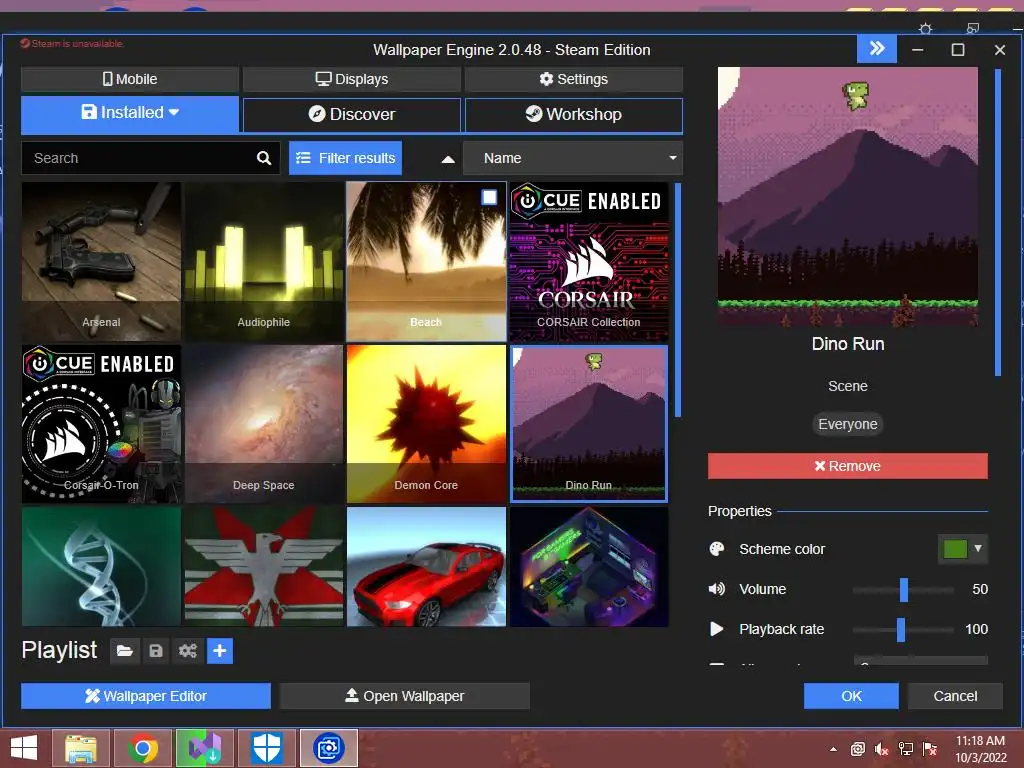
Task: Select the DNA helix wallpaper thumbnail
Action: 101,567
